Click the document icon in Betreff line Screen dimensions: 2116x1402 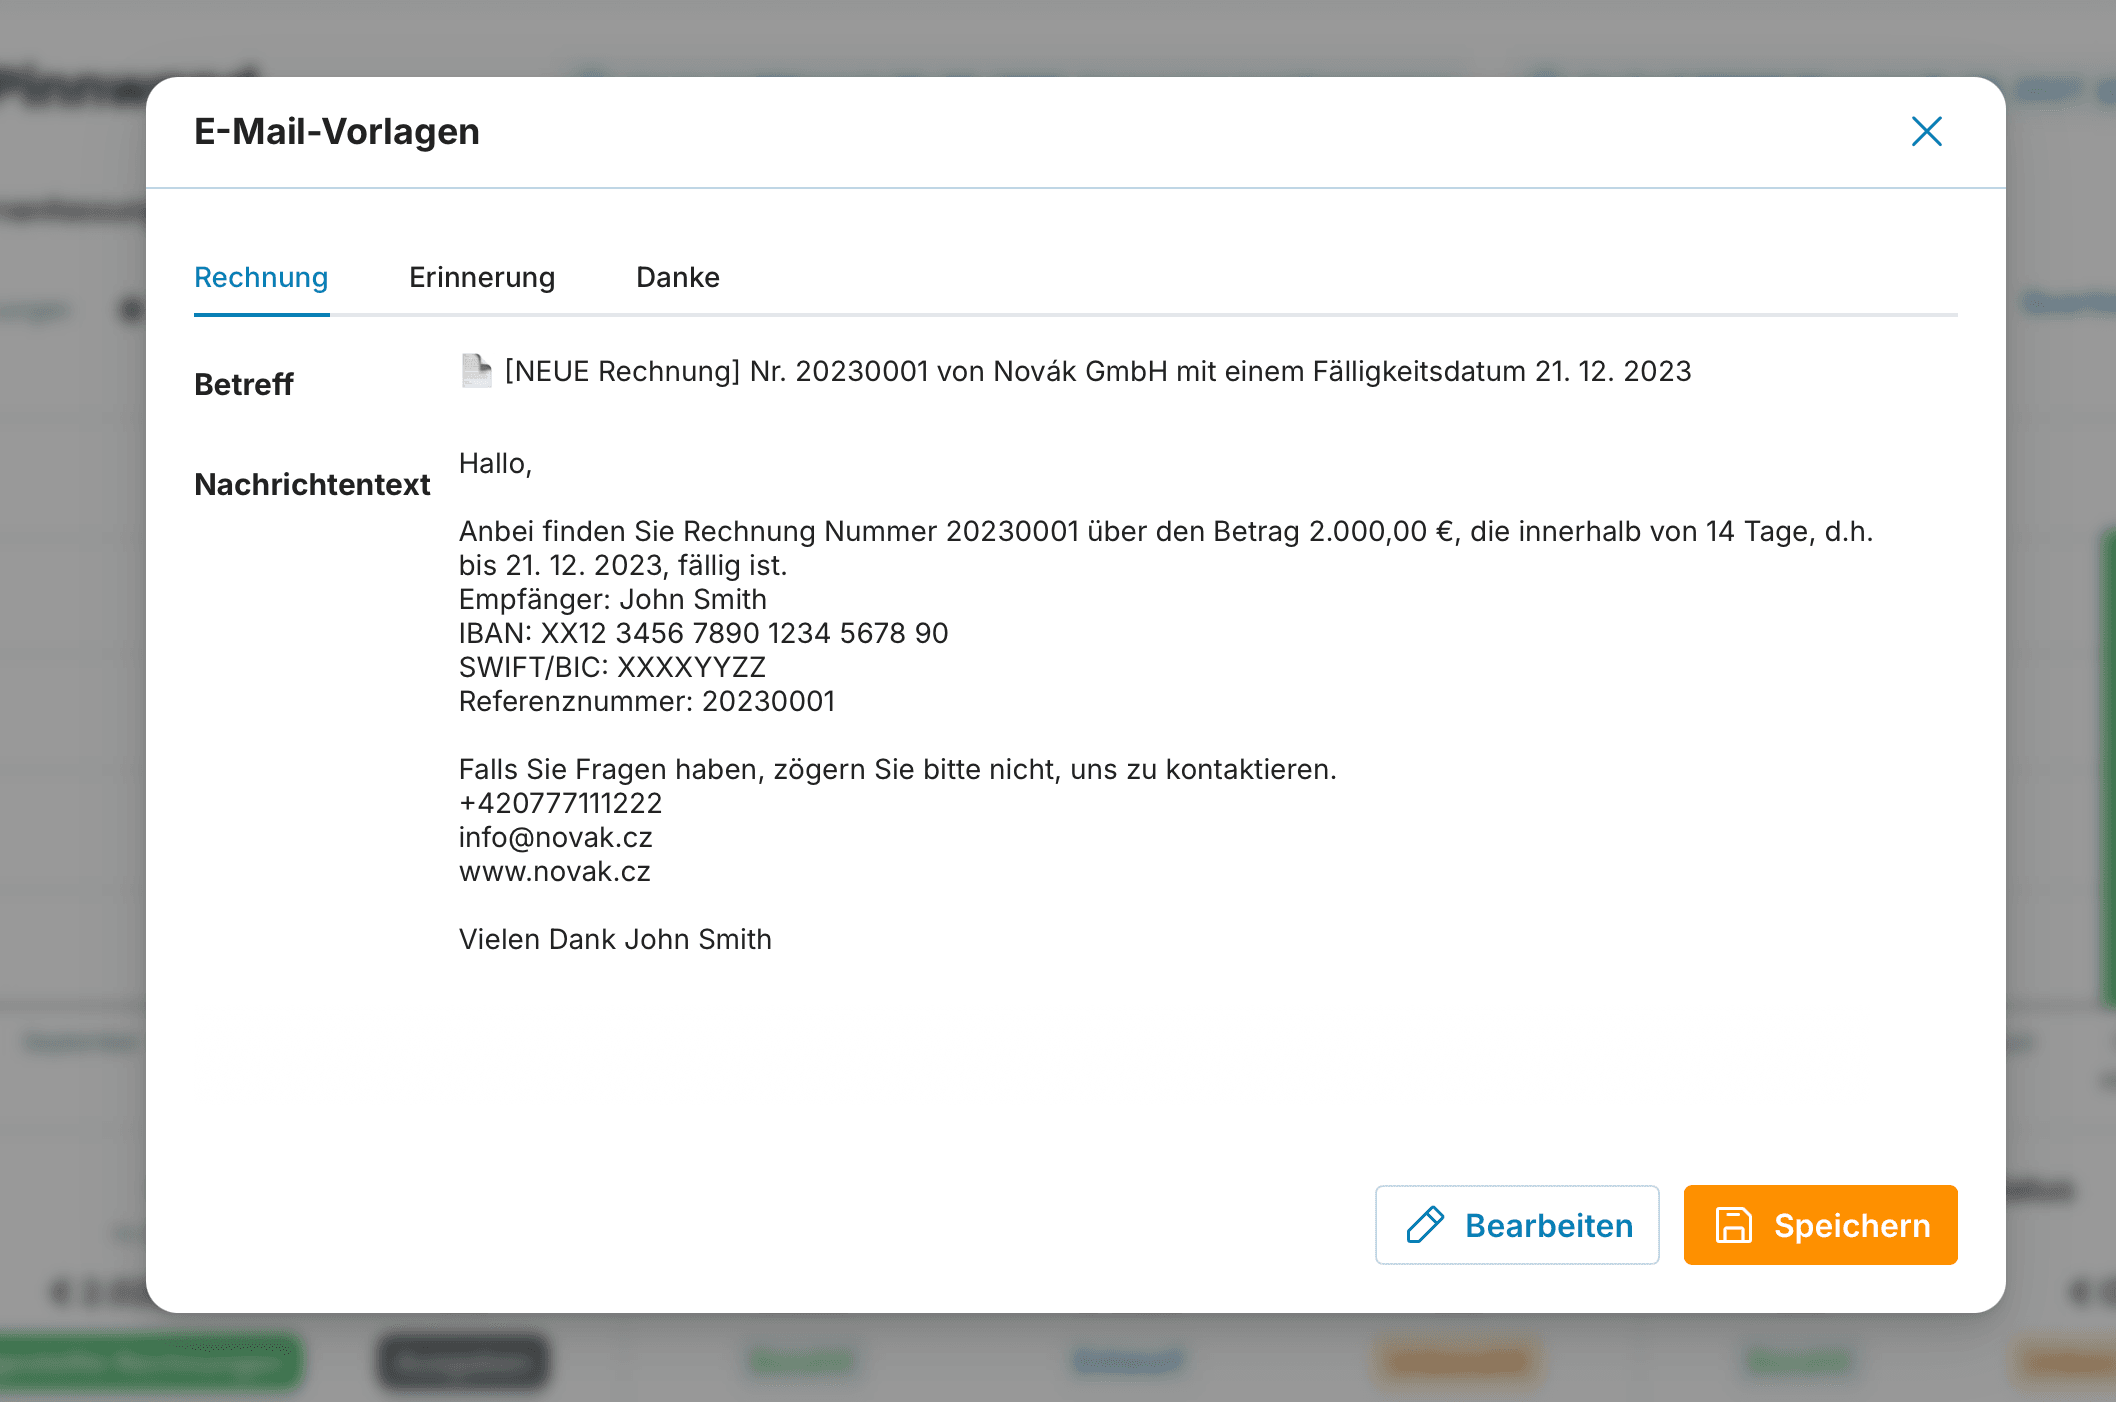[476, 371]
